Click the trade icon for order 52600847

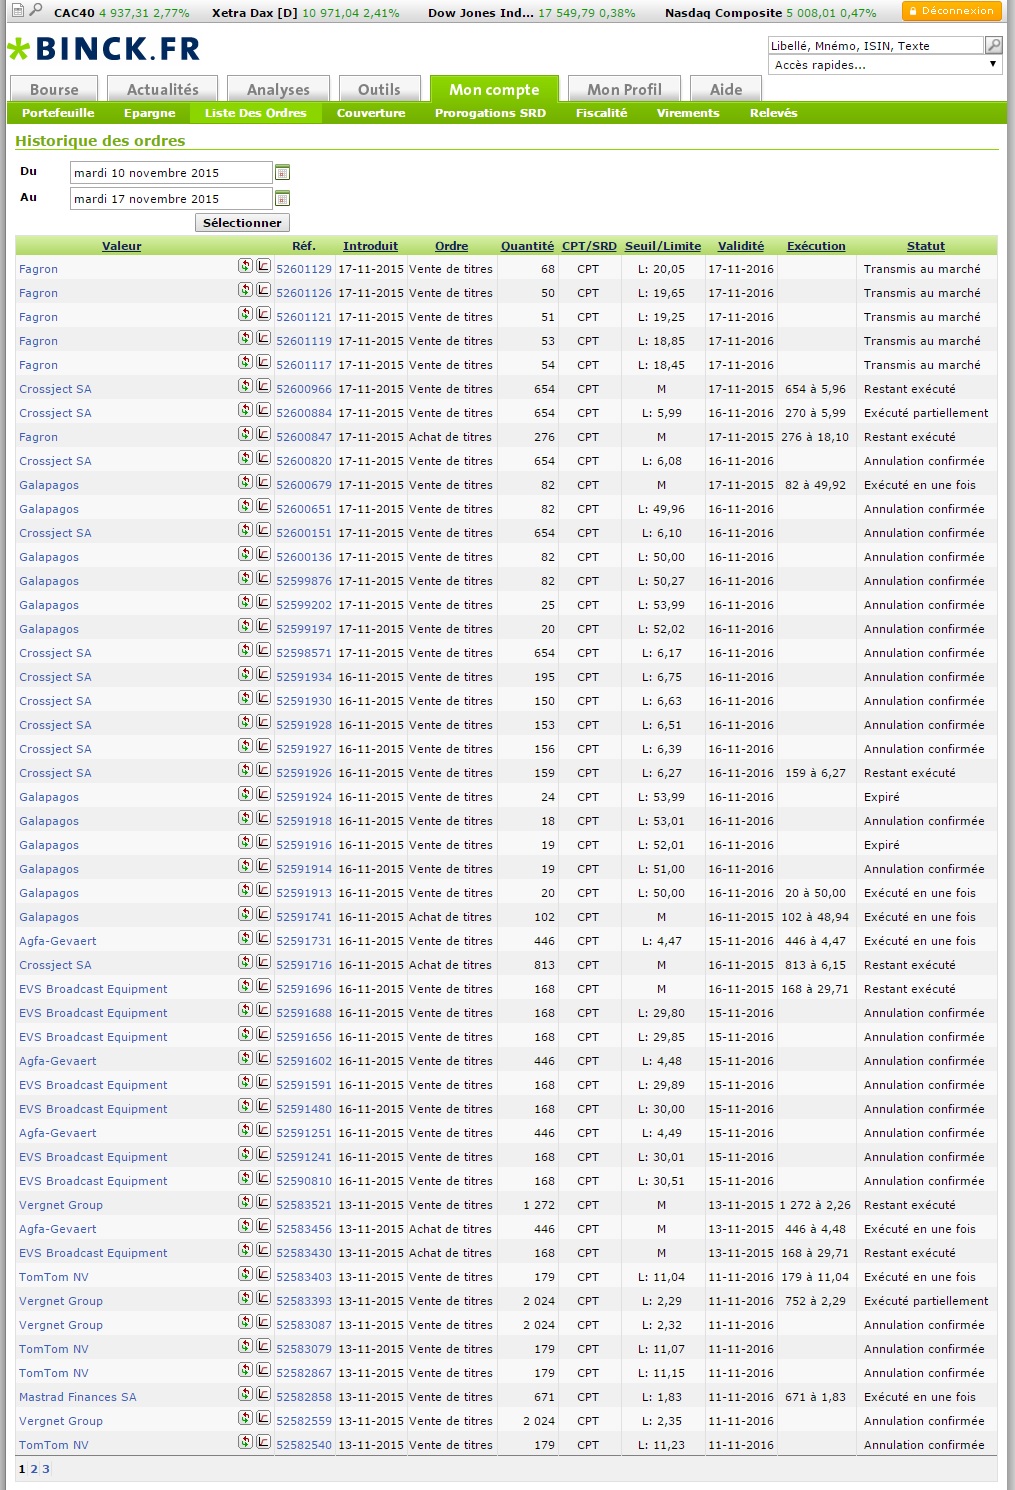pyautogui.click(x=245, y=434)
